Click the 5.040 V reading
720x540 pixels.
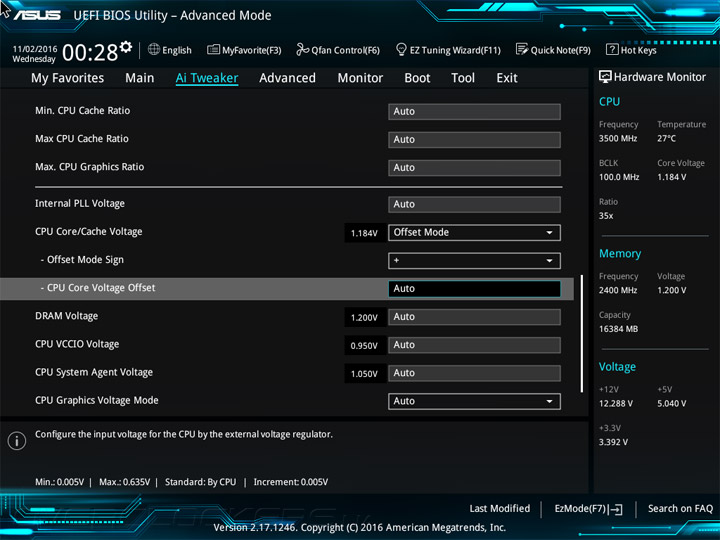tap(672, 403)
